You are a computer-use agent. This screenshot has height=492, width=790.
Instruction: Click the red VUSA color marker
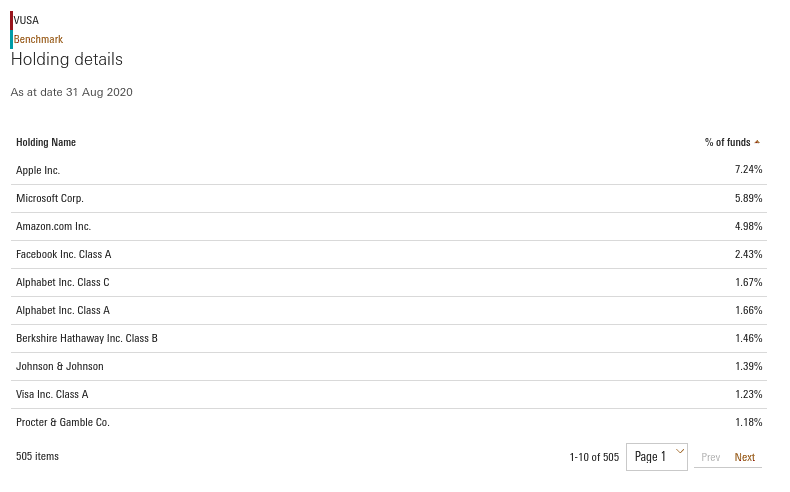pos(12,20)
